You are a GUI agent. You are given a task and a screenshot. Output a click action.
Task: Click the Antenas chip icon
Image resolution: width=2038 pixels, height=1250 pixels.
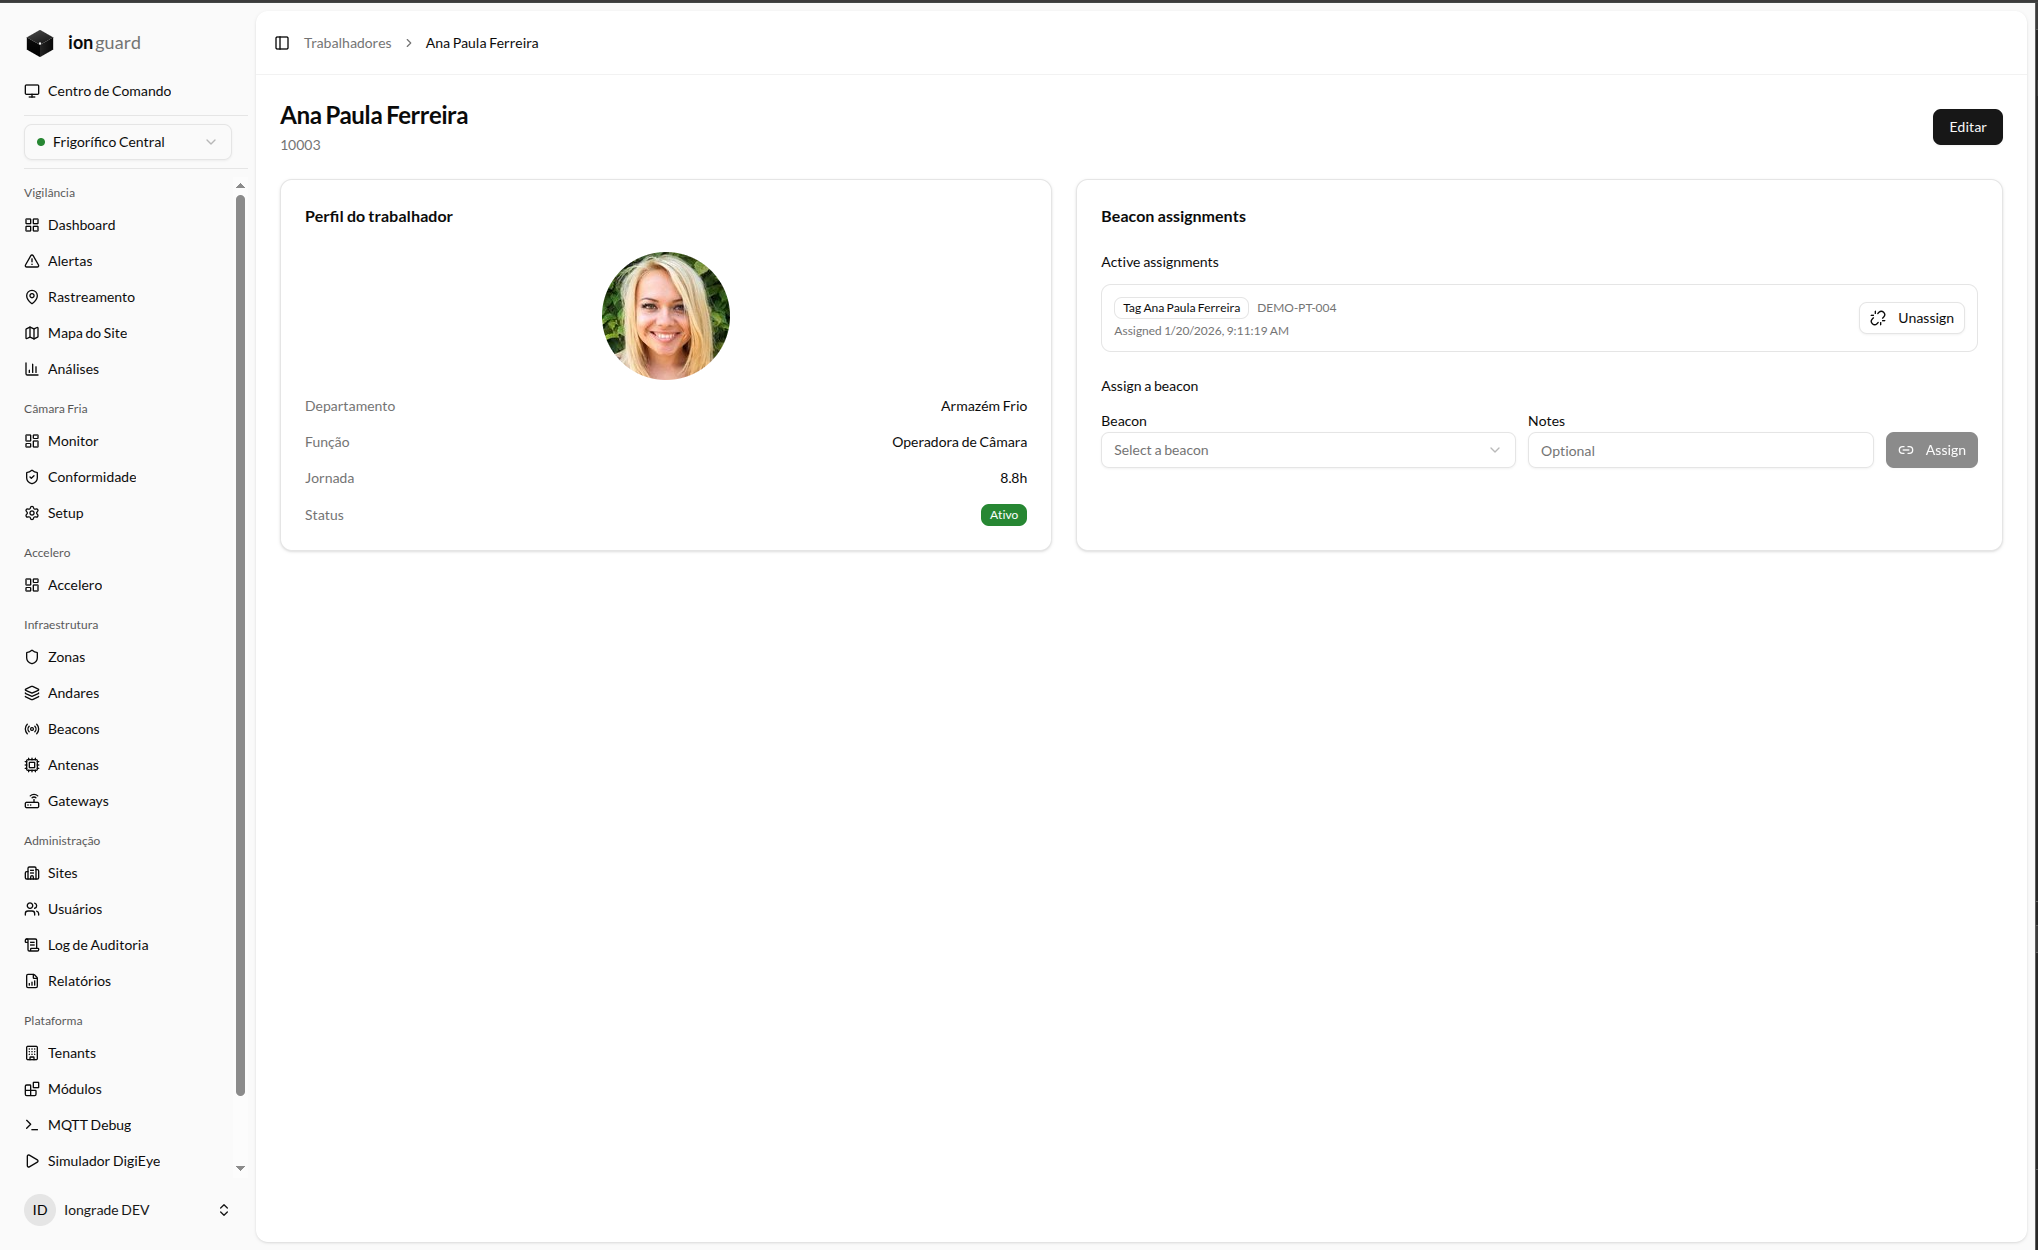(32, 765)
